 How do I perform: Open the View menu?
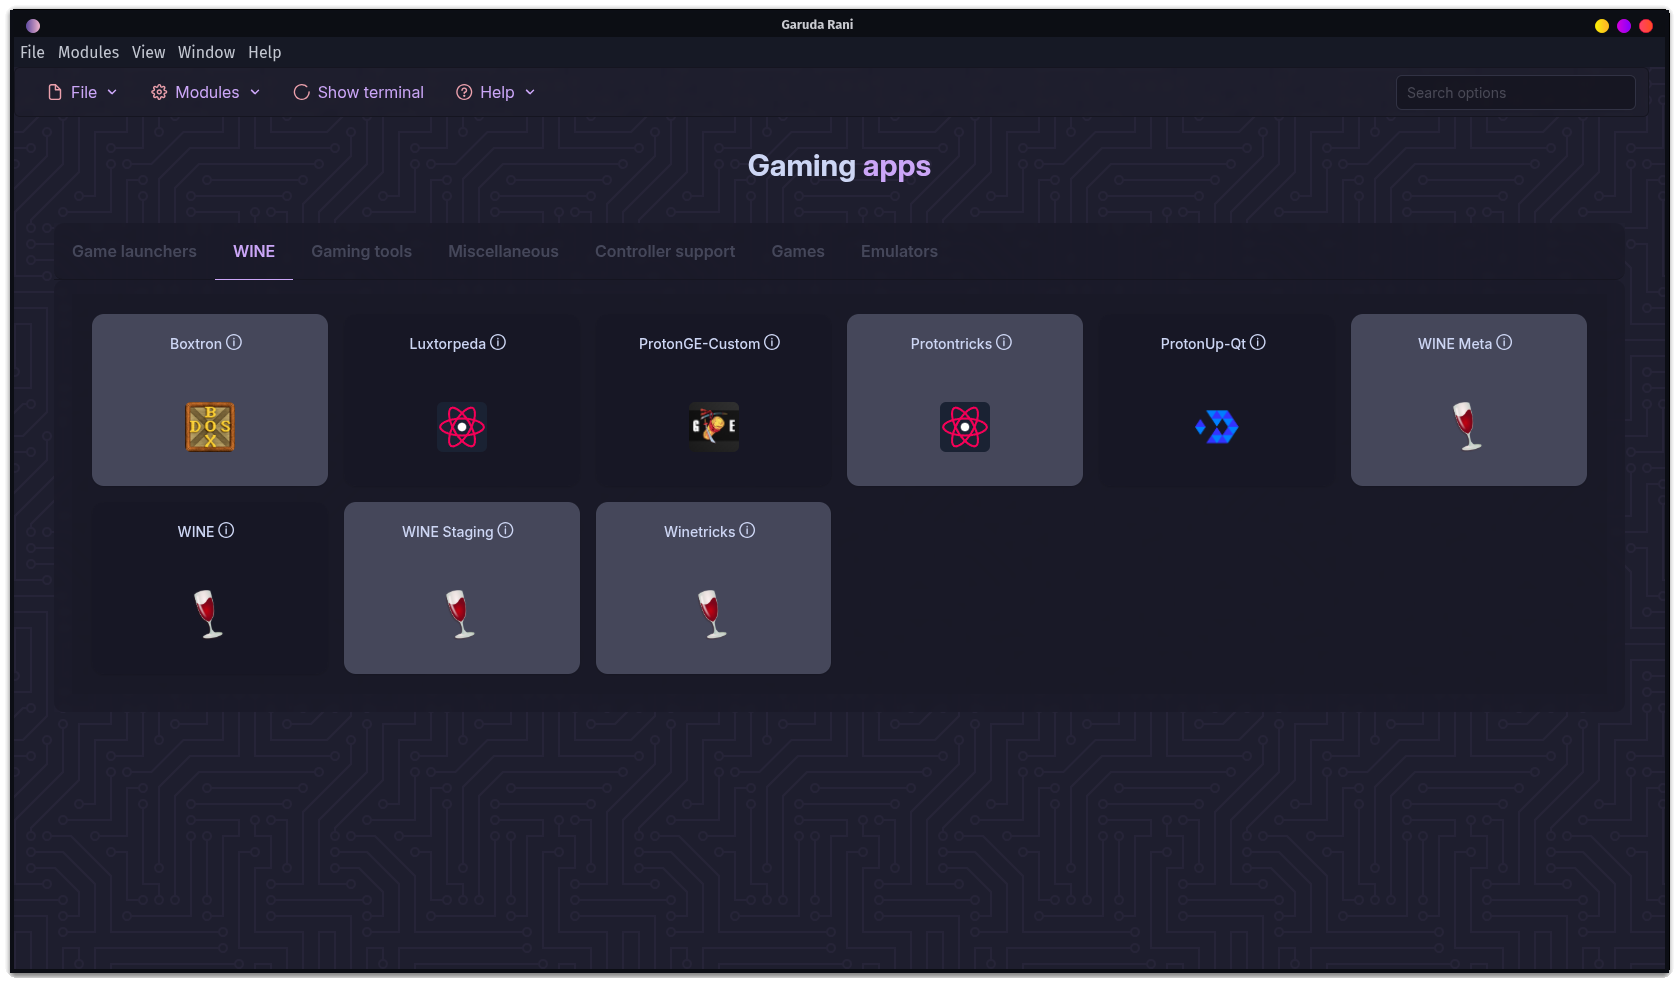click(148, 52)
